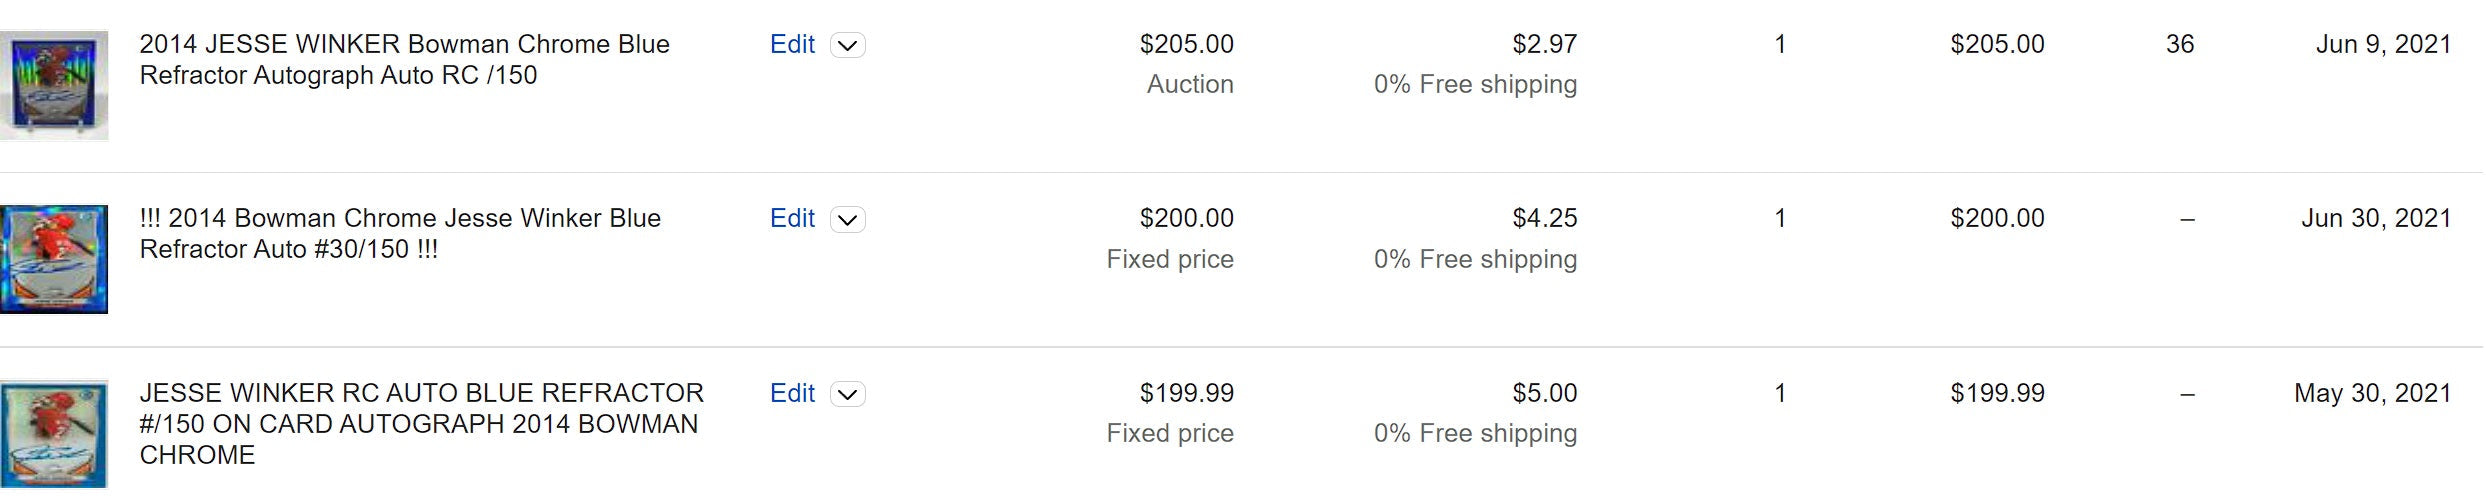2486x503 pixels.
Task: Edit the $205.00 auction listing
Action: (792, 45)
